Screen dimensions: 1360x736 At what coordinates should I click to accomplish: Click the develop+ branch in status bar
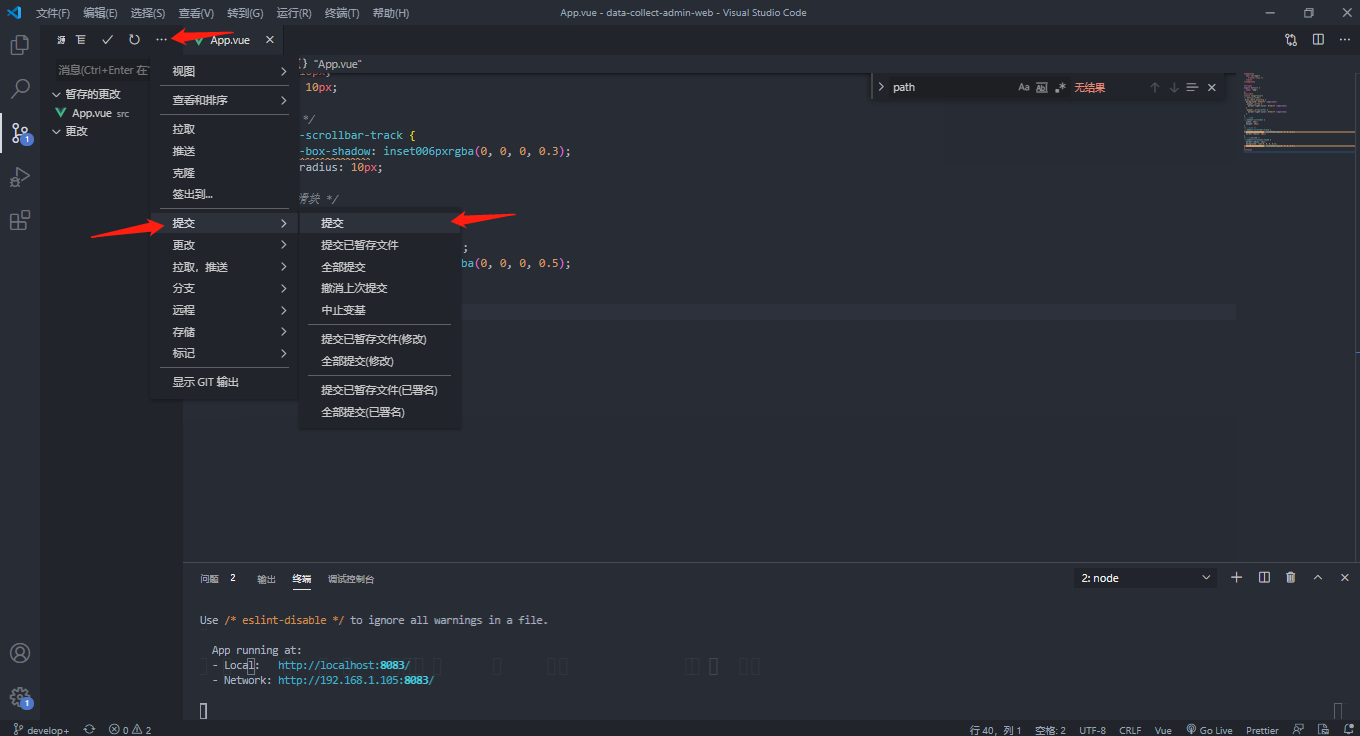point(42,730)
